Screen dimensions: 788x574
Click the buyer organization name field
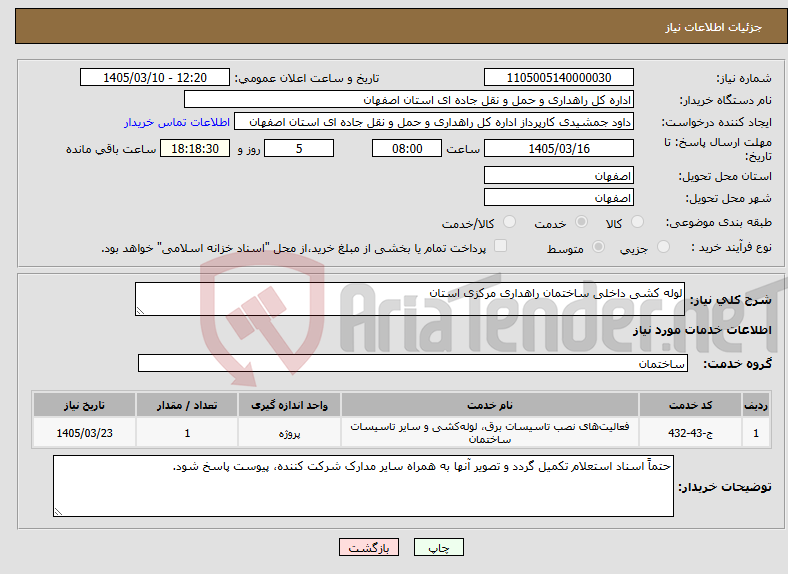tap(409, 100)
